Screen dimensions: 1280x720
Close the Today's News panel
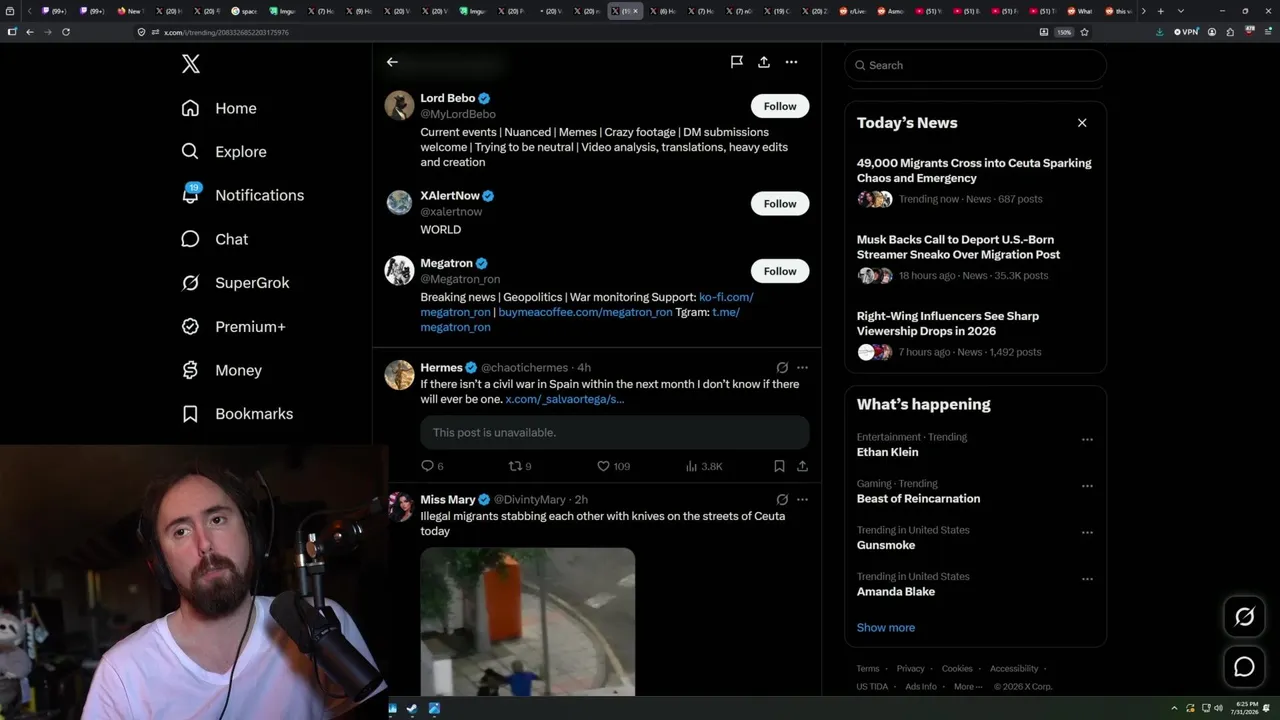pos(1082,123)
